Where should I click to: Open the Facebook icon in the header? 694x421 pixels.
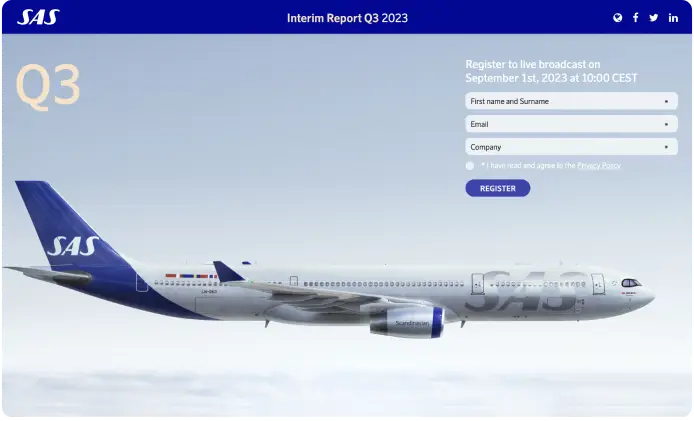pos(636,18)
